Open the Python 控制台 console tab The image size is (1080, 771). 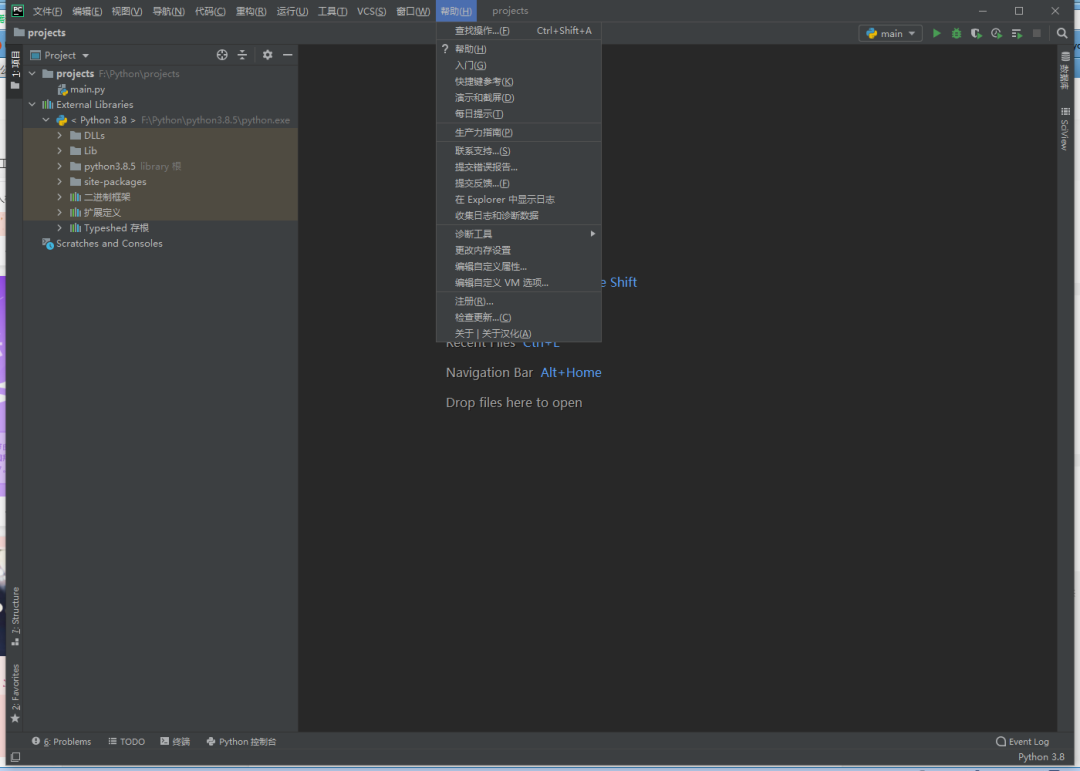click(241, 741)
